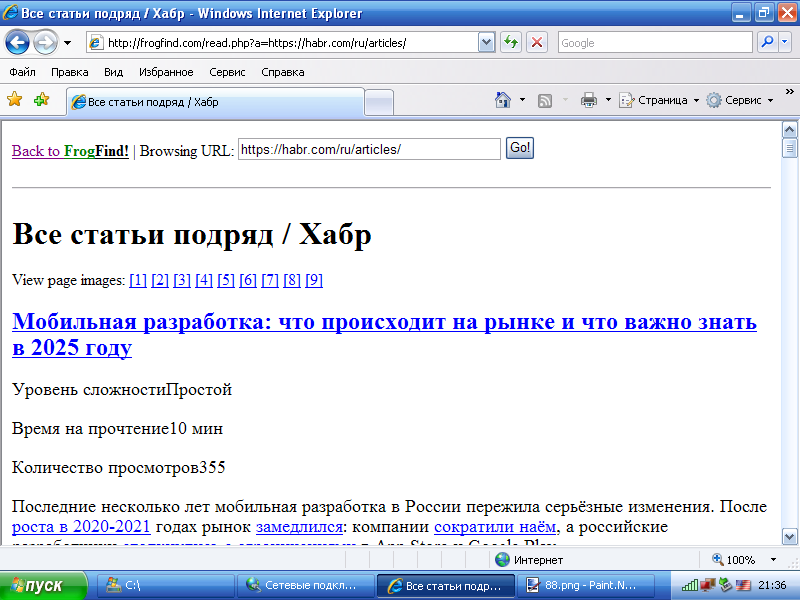800x600 pixels.
Task: Expand toolbar overflow chevron
Action: 790,91
